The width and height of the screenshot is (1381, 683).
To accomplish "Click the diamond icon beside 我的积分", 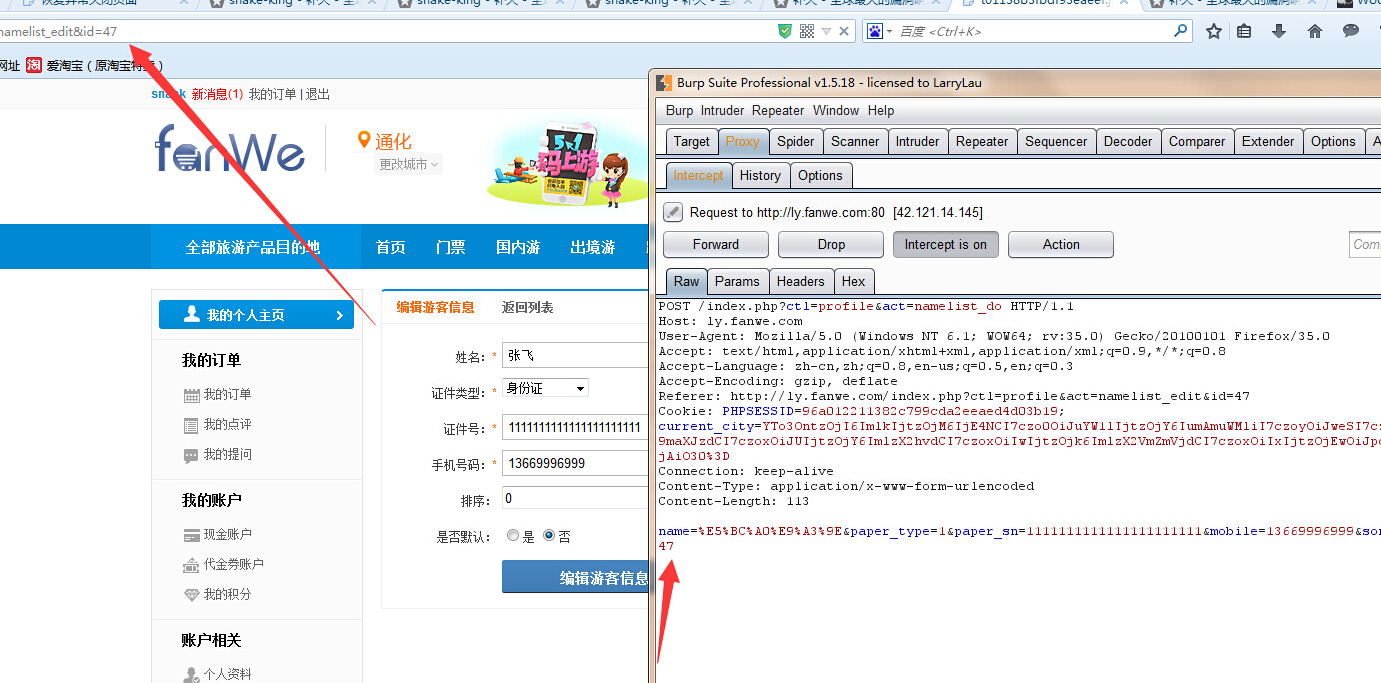I will point(191,595).
